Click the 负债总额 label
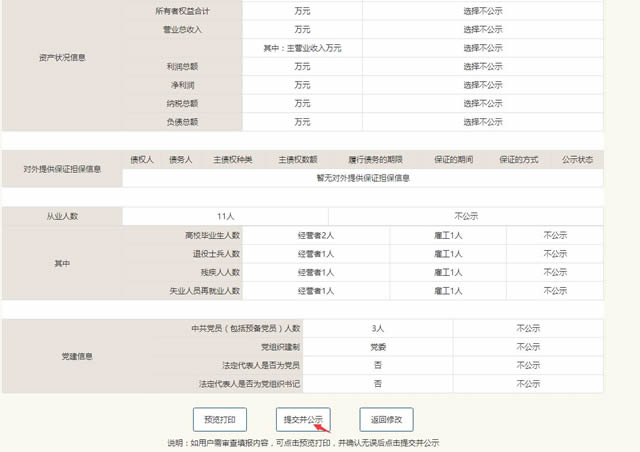This screenshot has width=640, height=452. [182, 122]
